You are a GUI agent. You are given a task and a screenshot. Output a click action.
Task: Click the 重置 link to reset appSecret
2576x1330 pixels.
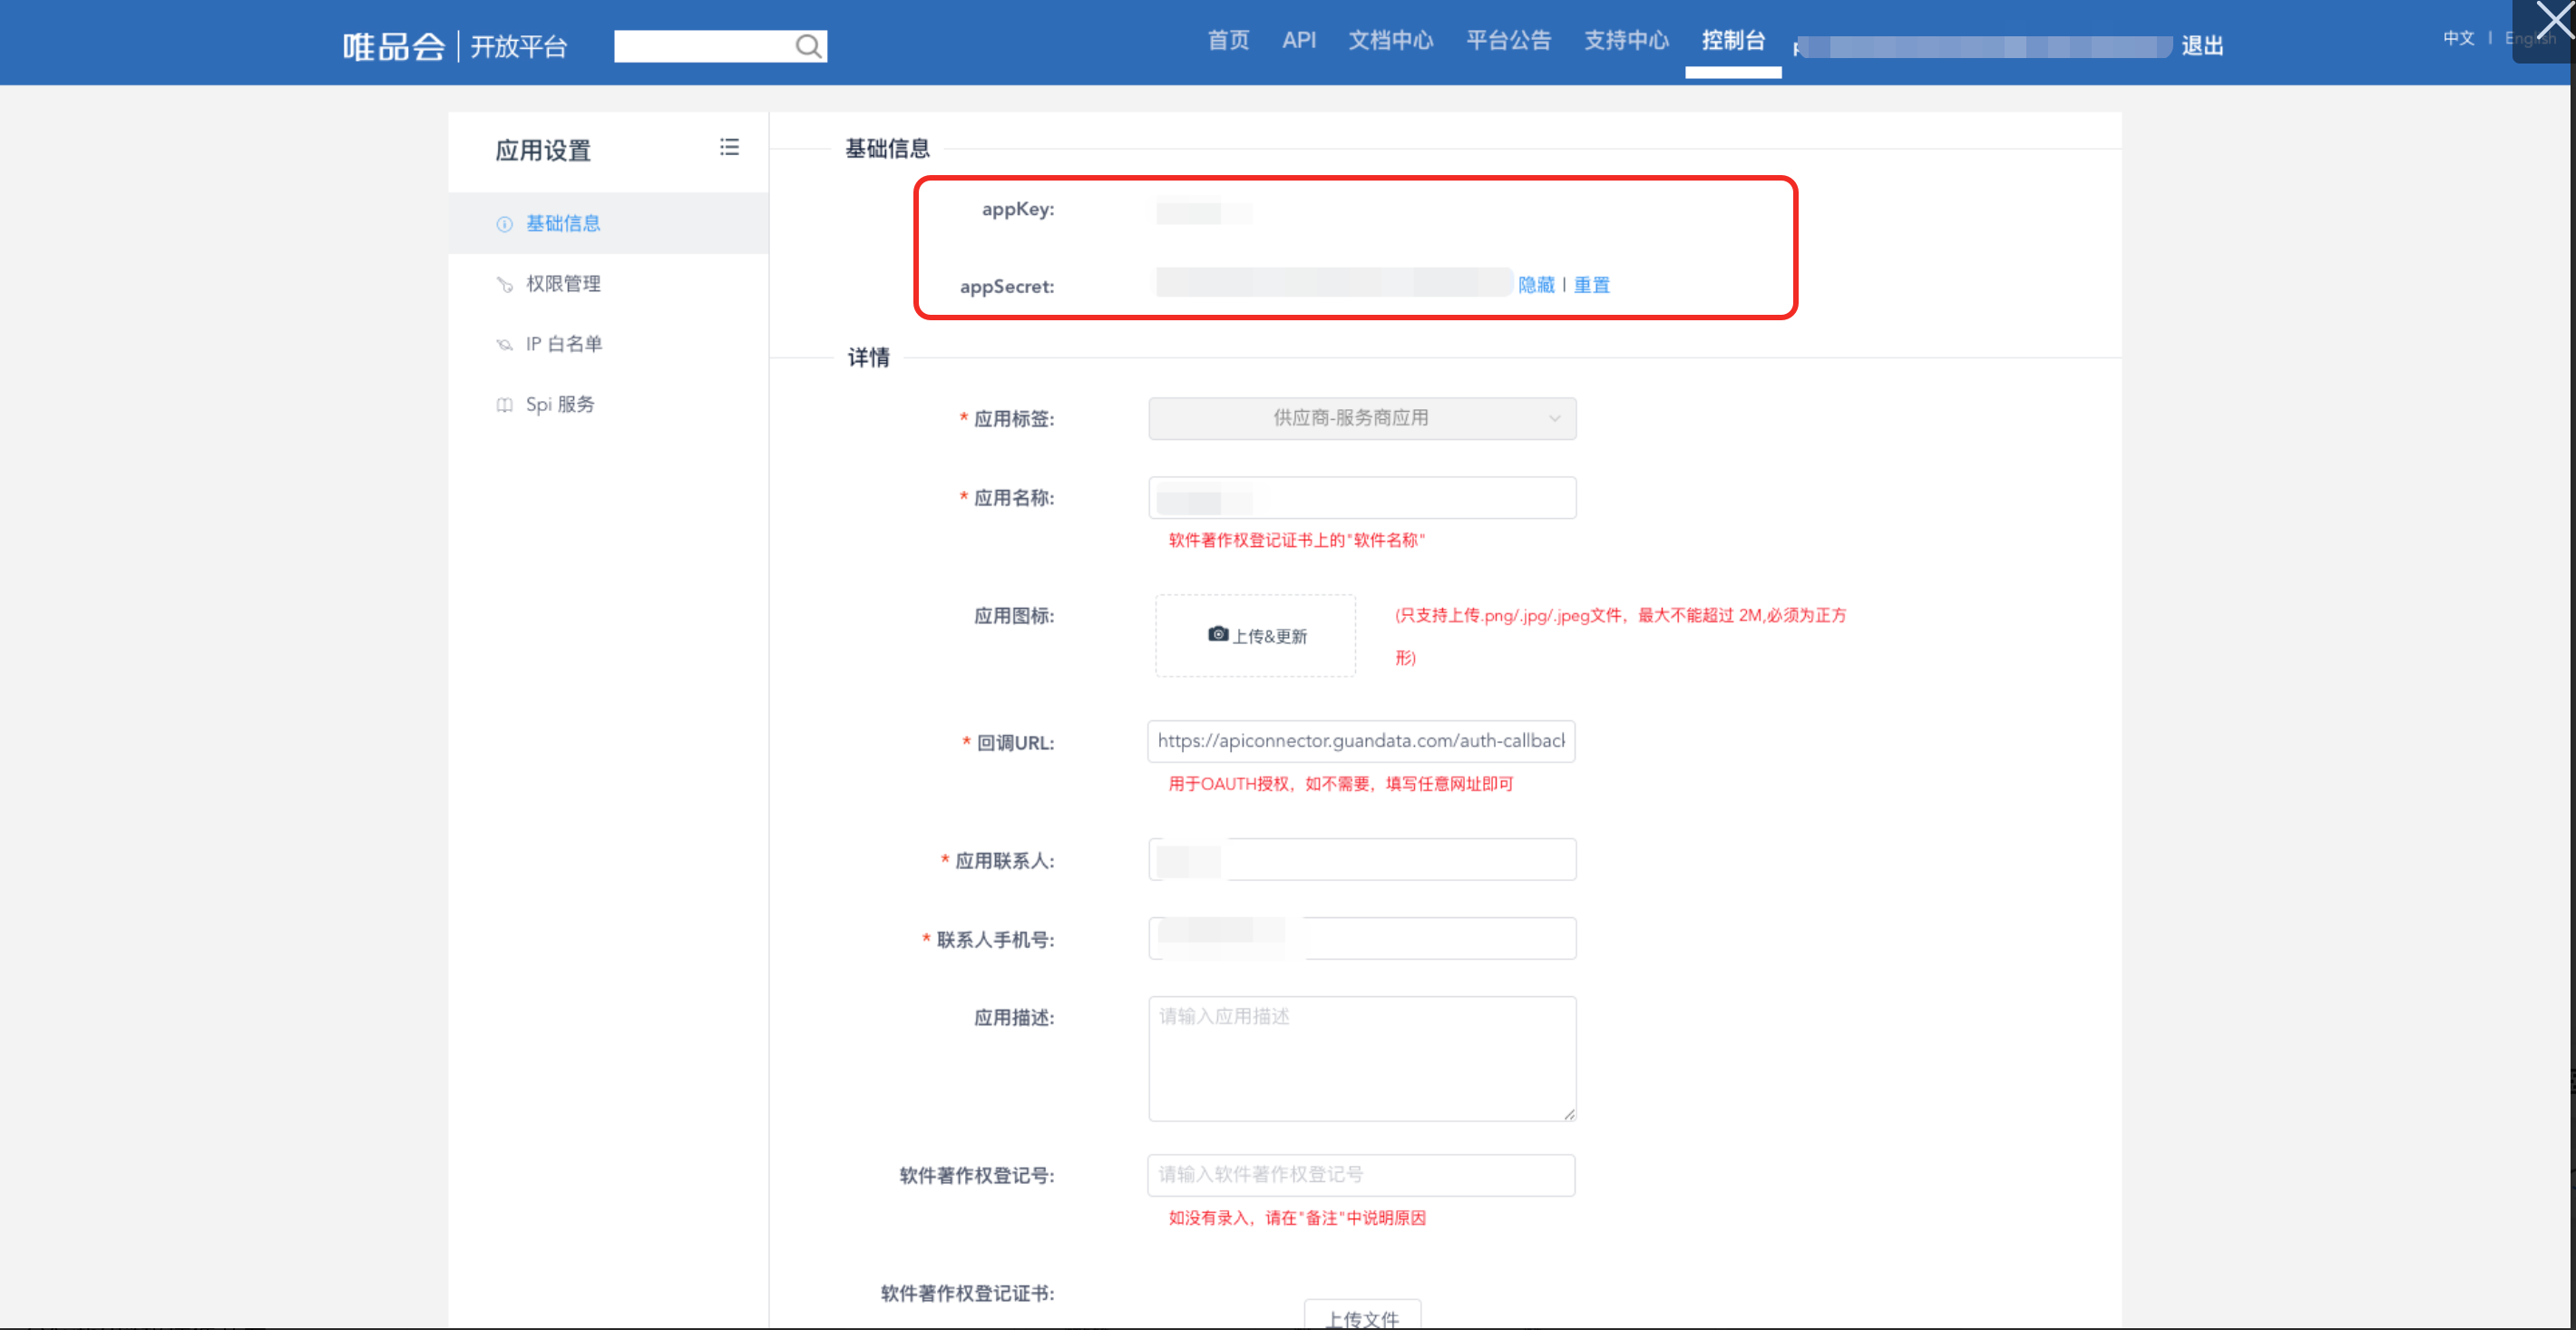(1591, 285)
